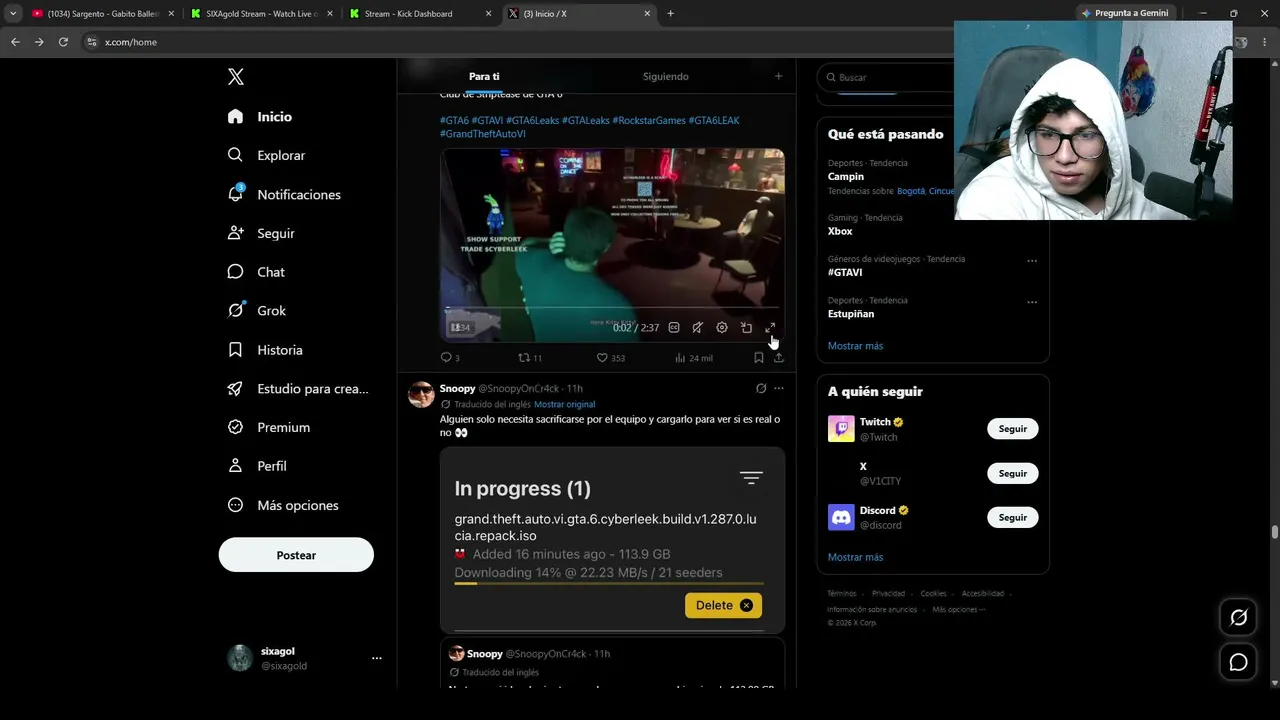Open the Explorar search page
The image size is (1280, 720).
[x=266, y=156]
